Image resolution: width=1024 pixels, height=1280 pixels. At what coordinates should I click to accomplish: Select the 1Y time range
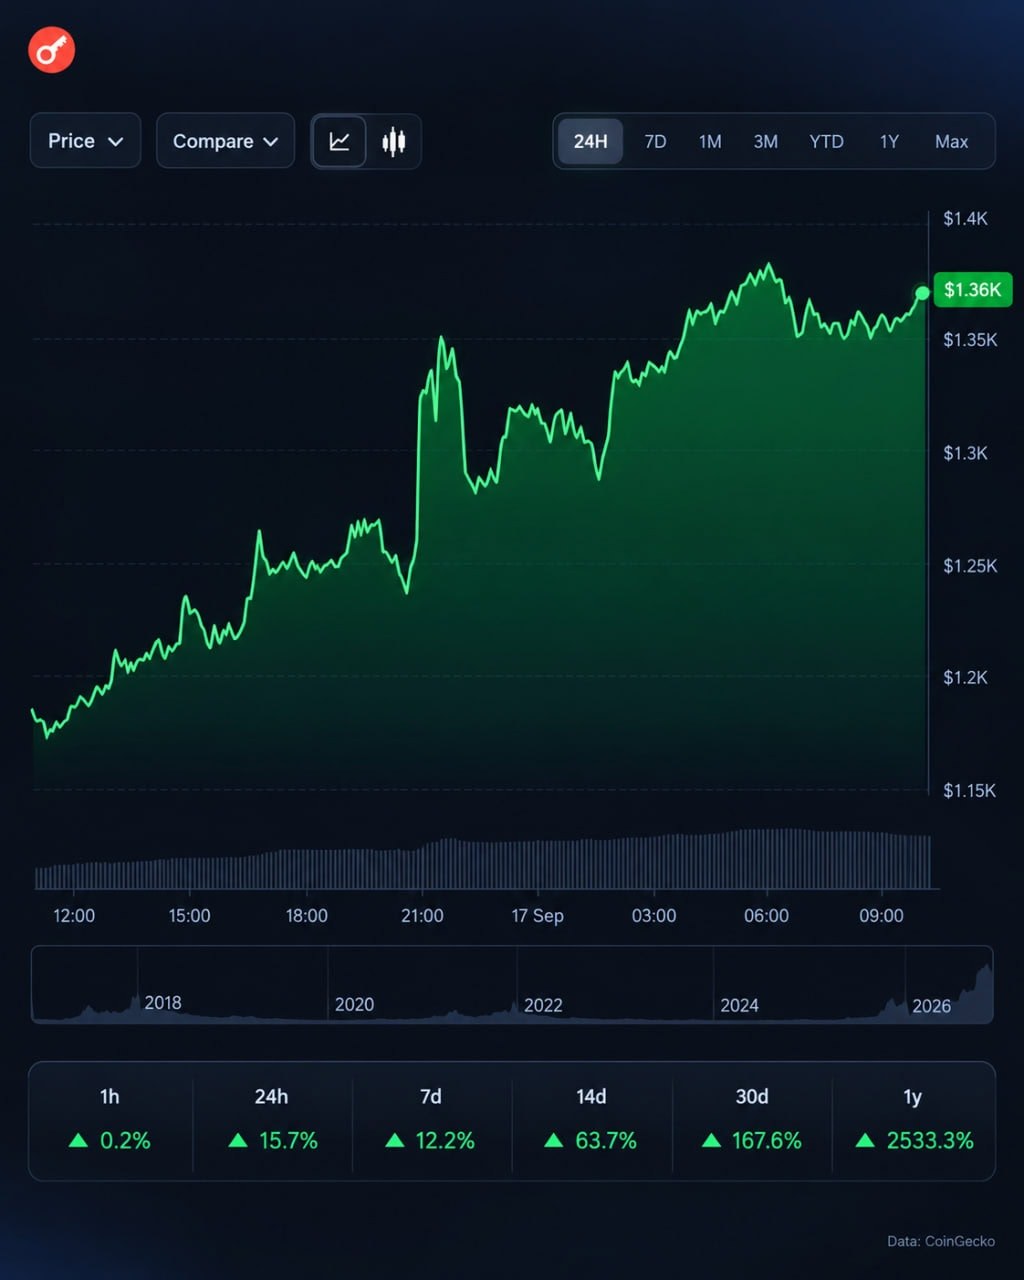coord(889,141)
